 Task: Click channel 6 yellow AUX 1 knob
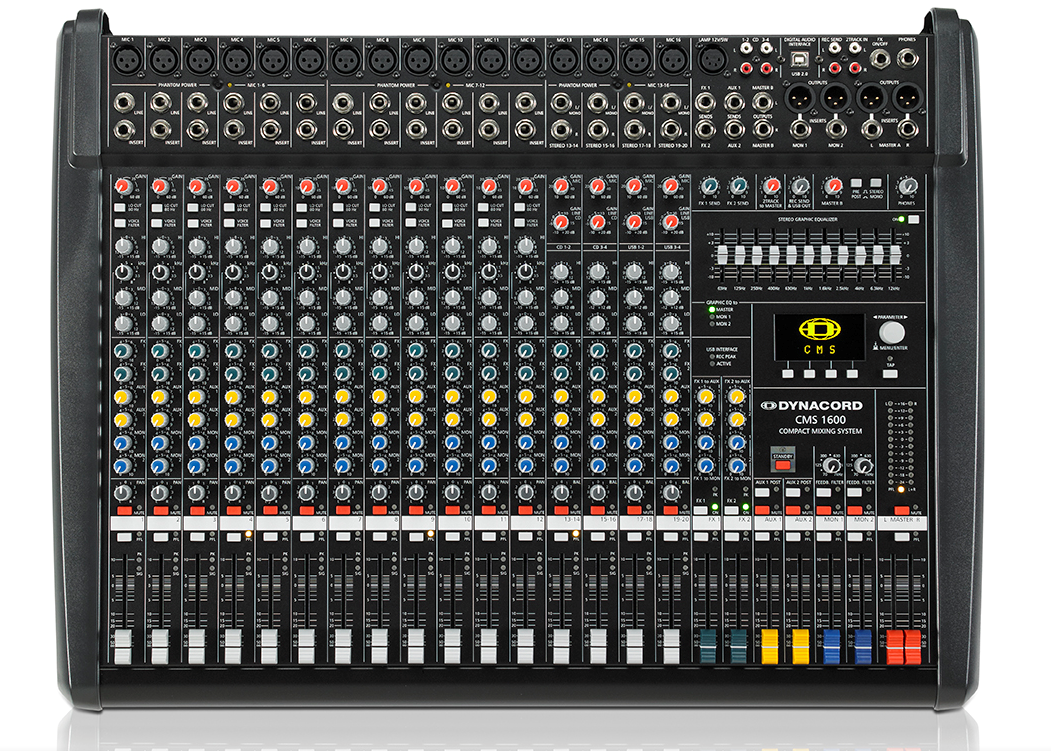coord(306,396)
